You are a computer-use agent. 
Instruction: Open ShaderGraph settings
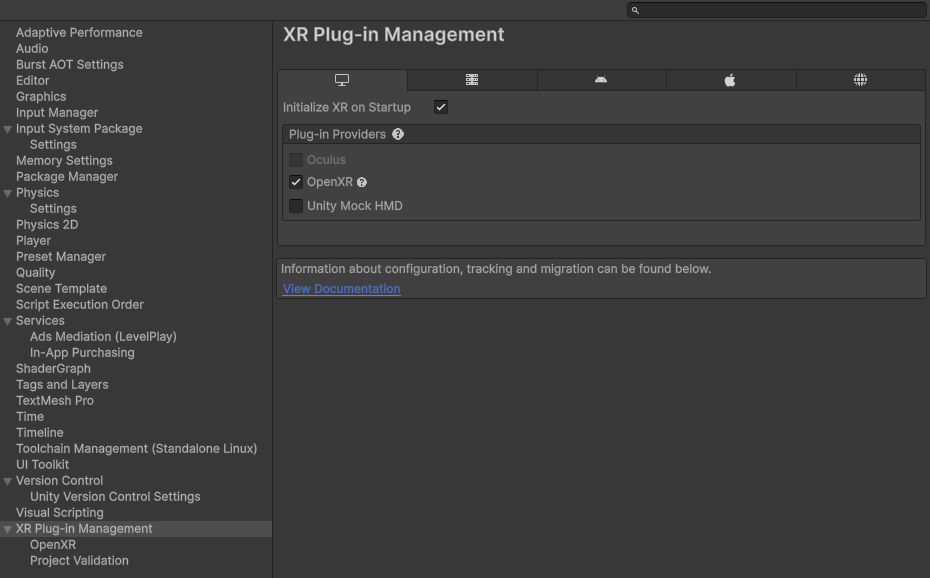point(53,369)
